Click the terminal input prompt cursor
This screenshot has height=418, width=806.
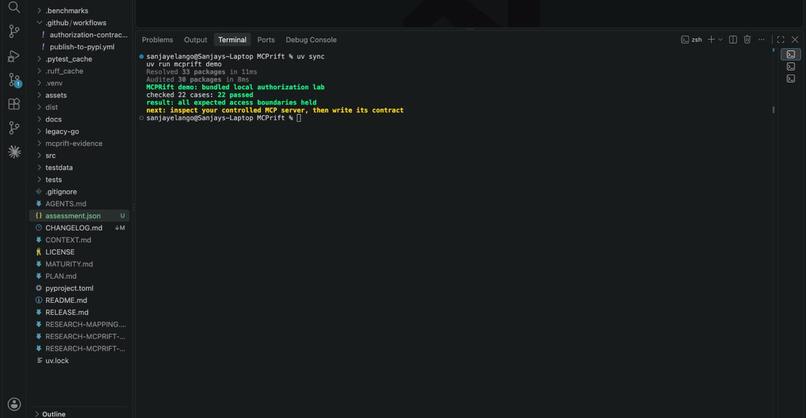pyautogui.click(x=299, y=118)
